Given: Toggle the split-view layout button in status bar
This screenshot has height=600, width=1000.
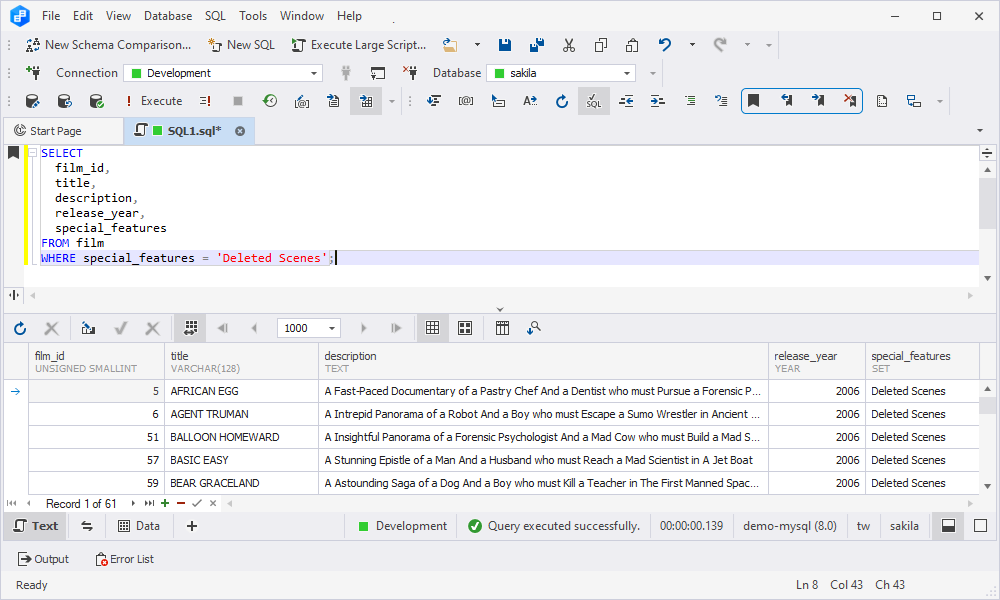Looking at the screenshot, I should coord(948,526).
